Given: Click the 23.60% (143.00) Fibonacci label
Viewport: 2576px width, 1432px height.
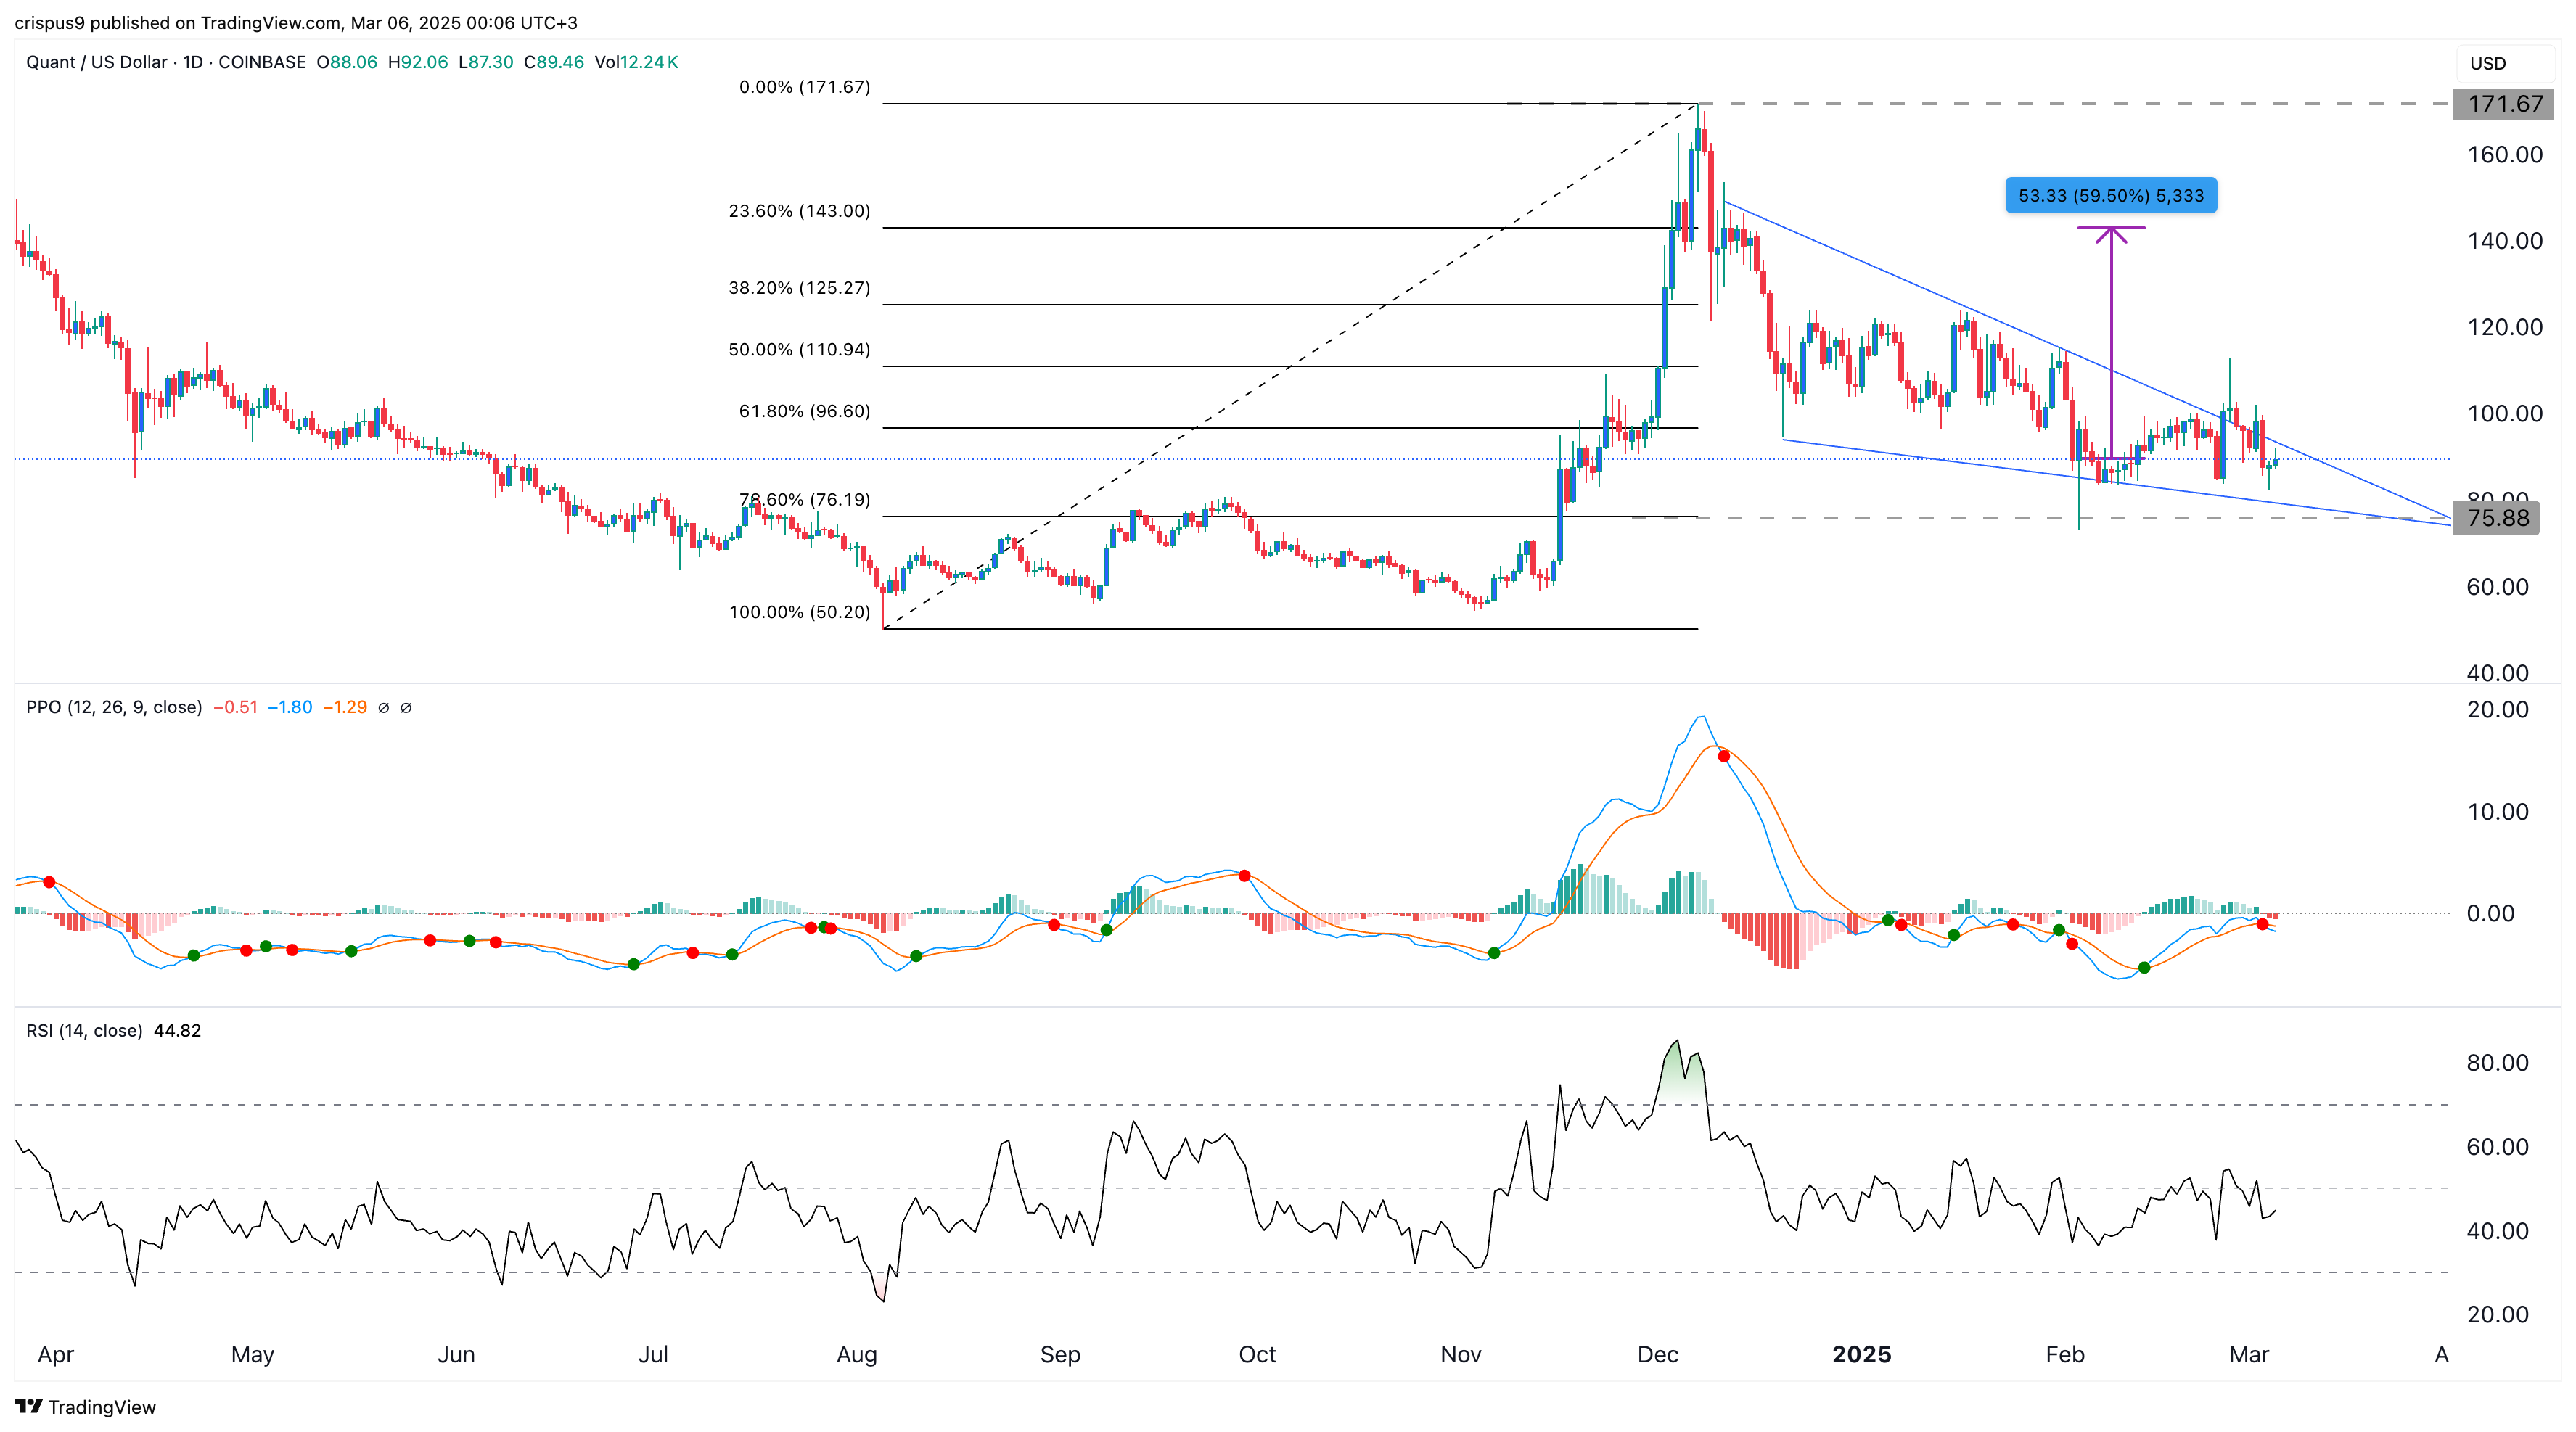Looking at the screenshot, I should coord(799,211).
